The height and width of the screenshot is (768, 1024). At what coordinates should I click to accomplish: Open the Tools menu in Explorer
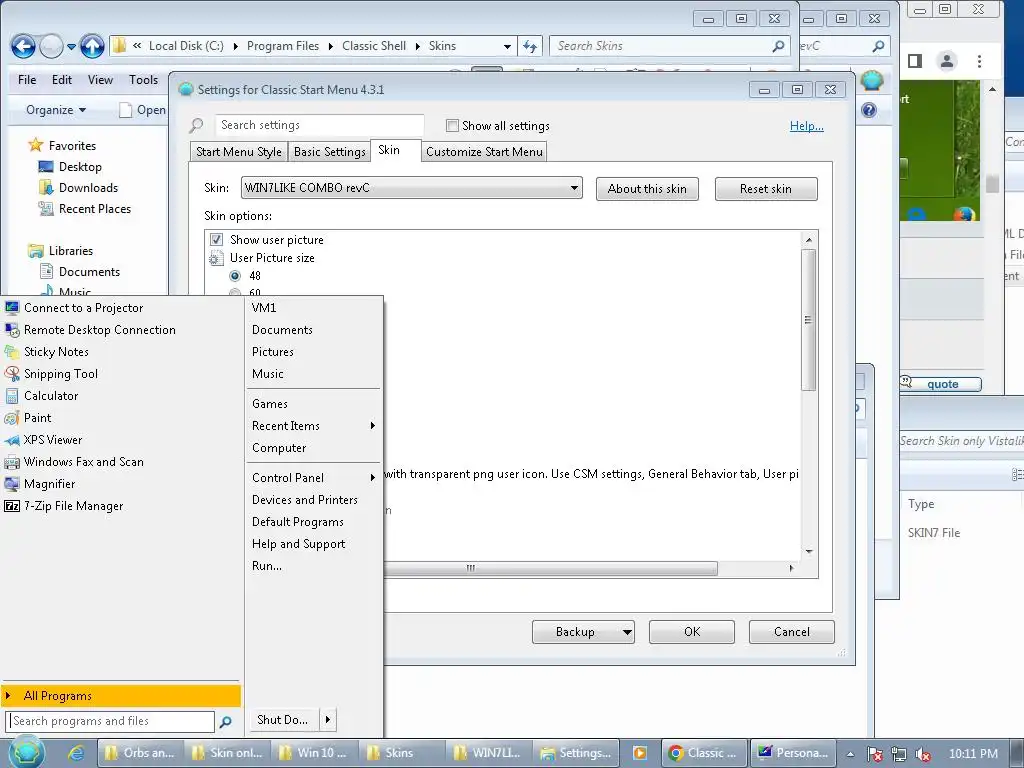click(143, 80)
